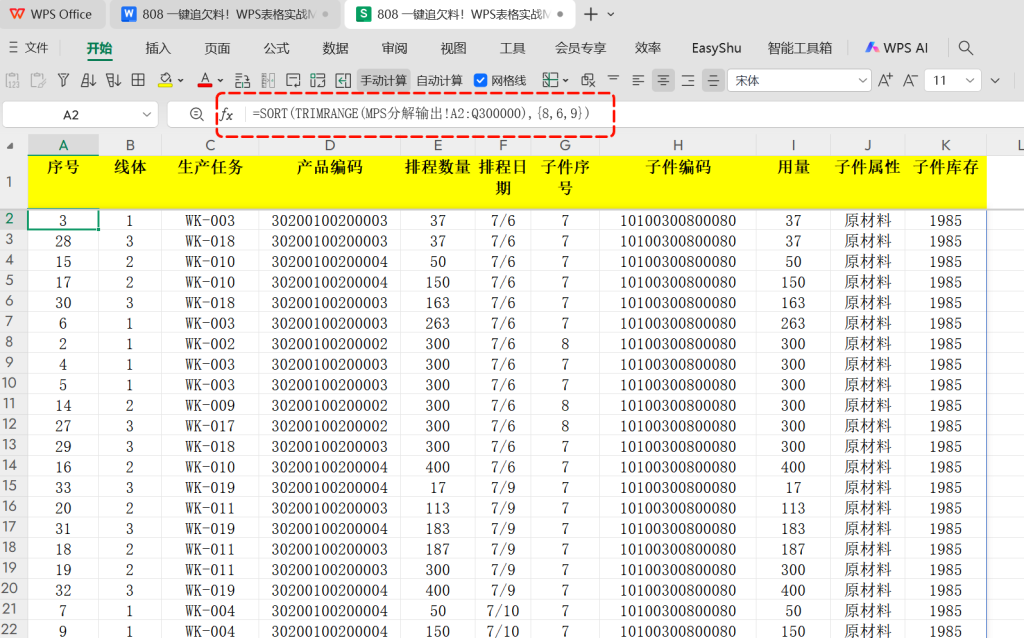1024x638 pixels.
Task: Apply yellow fill color bucket
Action: coord(165,80)
